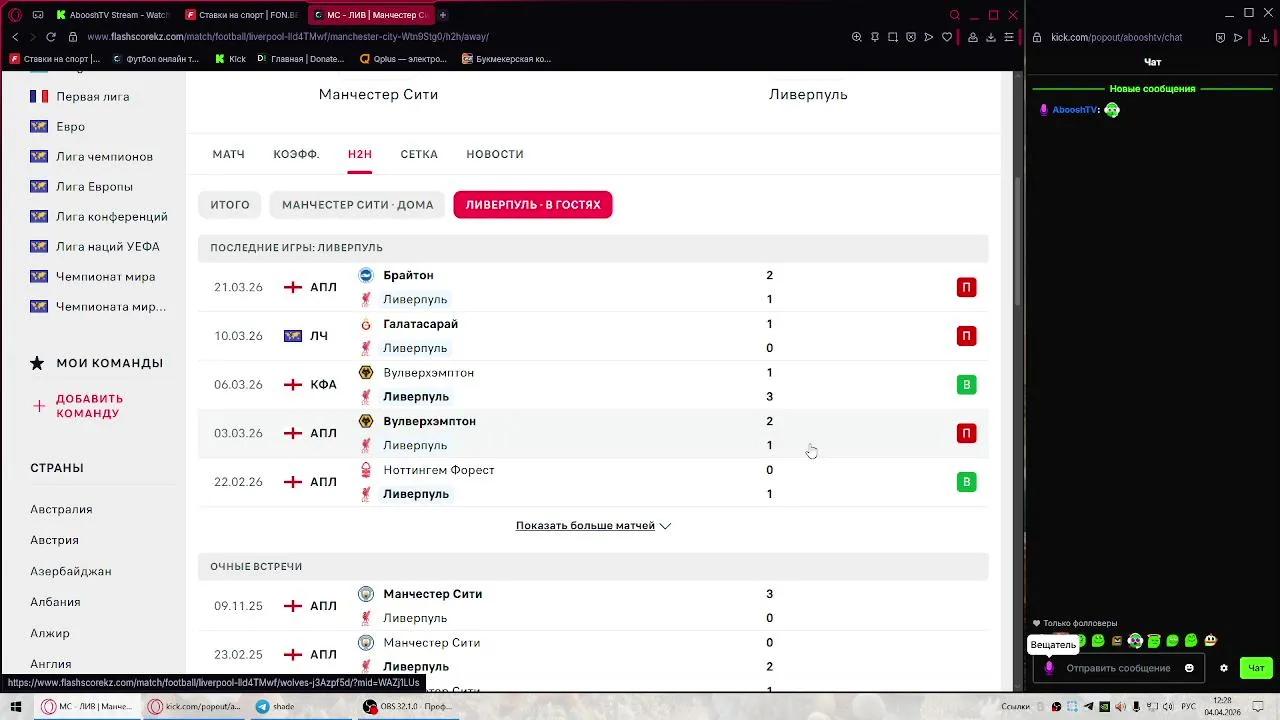Image resolution: width=1280 pixels, height=720 pixels.
Task: Click the zoom magnifier icon in address bar
Action: click(856, 37)
